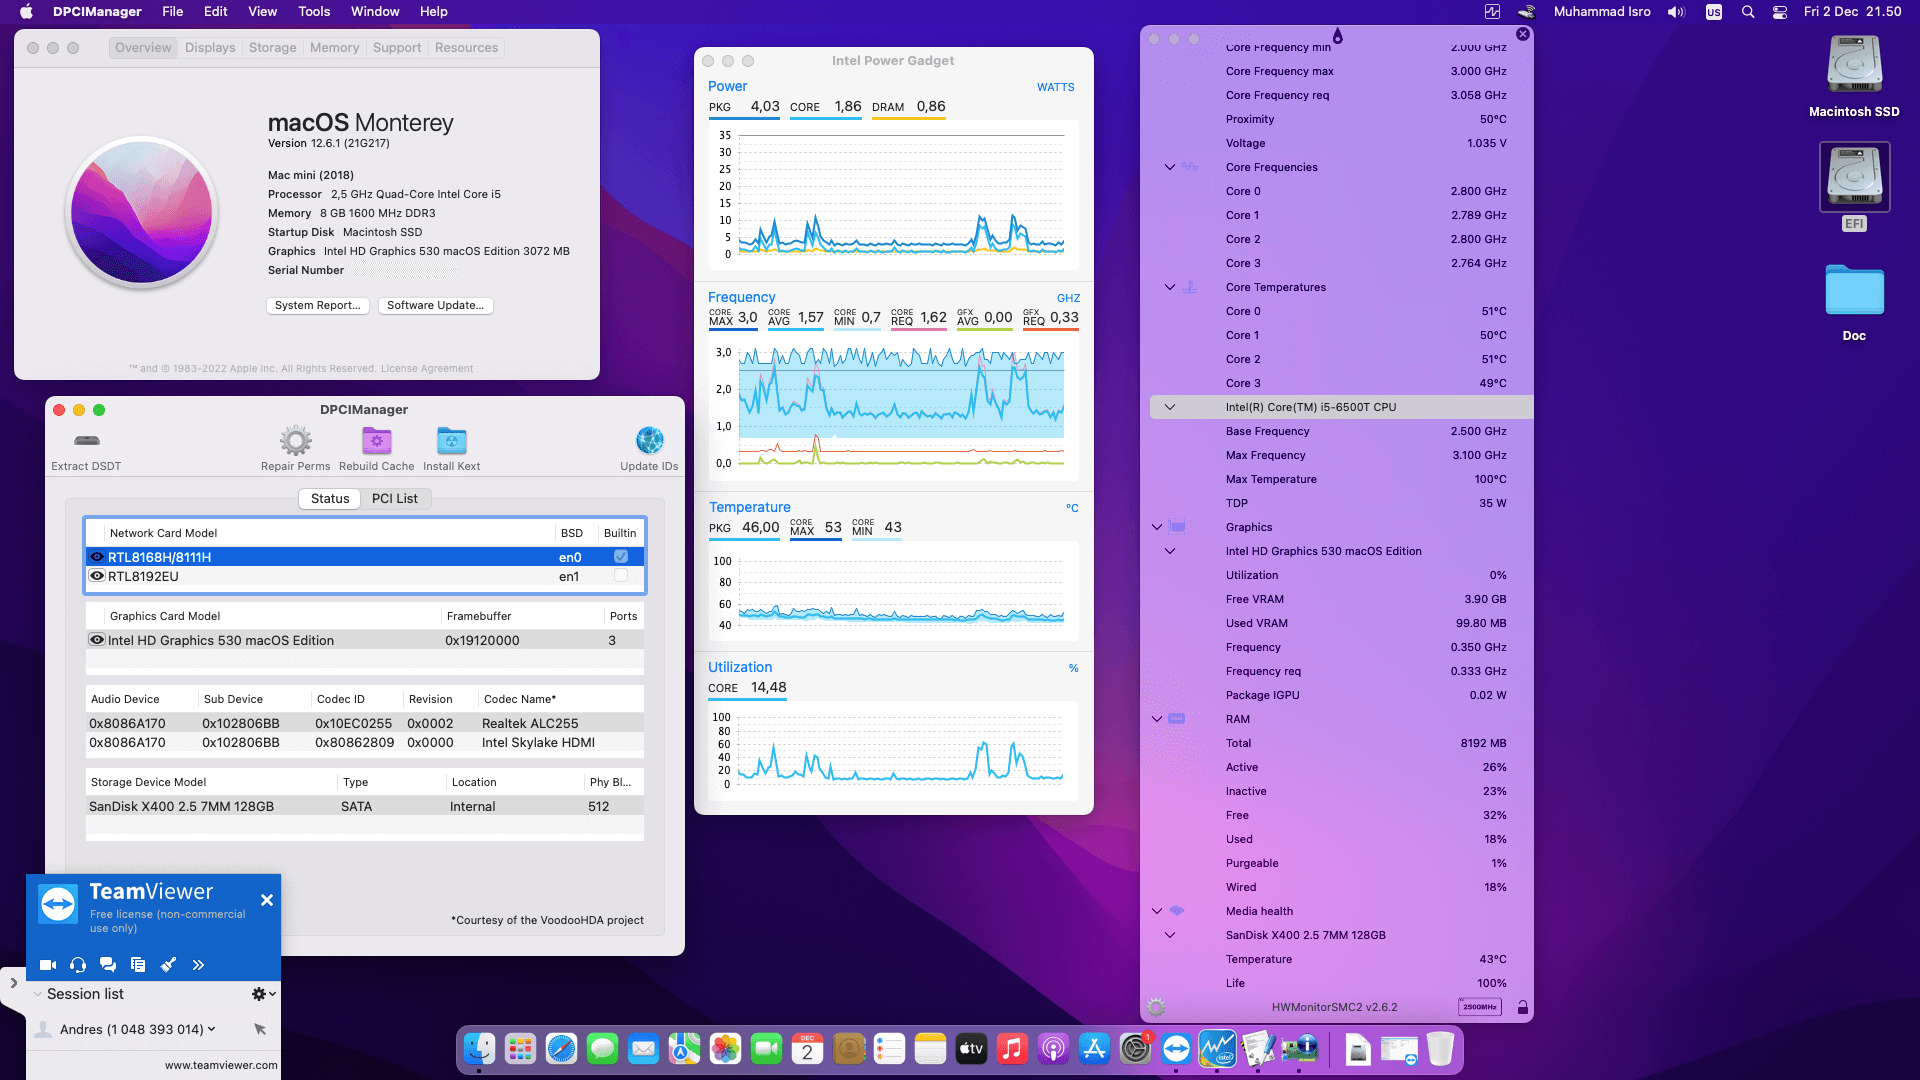Click License Agreement link in About window
Screen dimensions: 1920x1080
(x=427, y=369)
